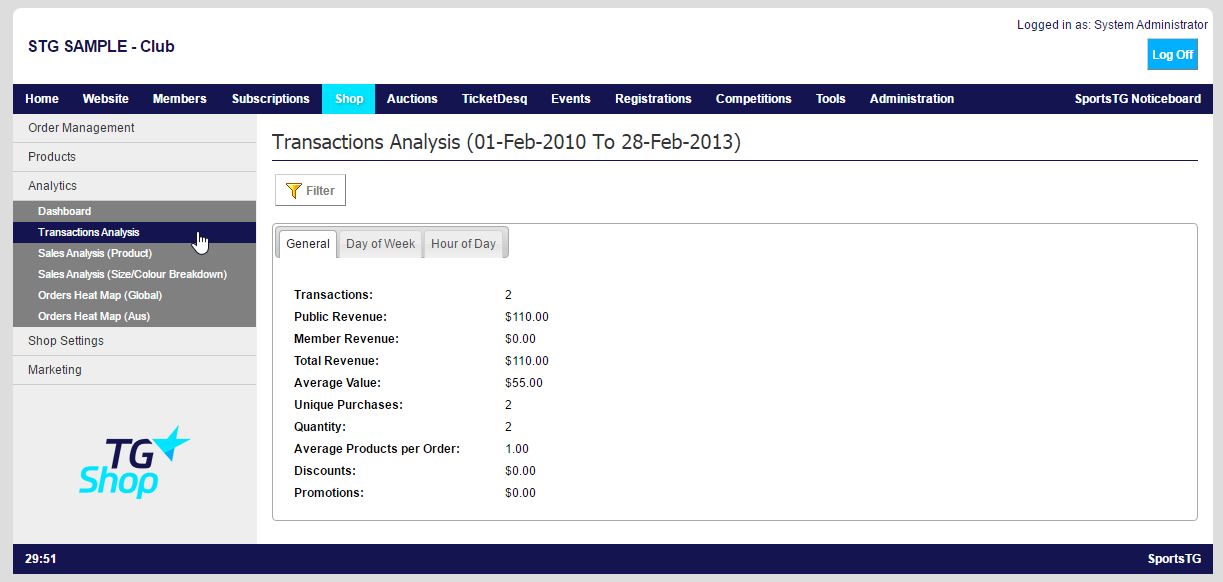Open the Events menu
This screenshot has height=582, width=1223.
click(x=571, y=99)
